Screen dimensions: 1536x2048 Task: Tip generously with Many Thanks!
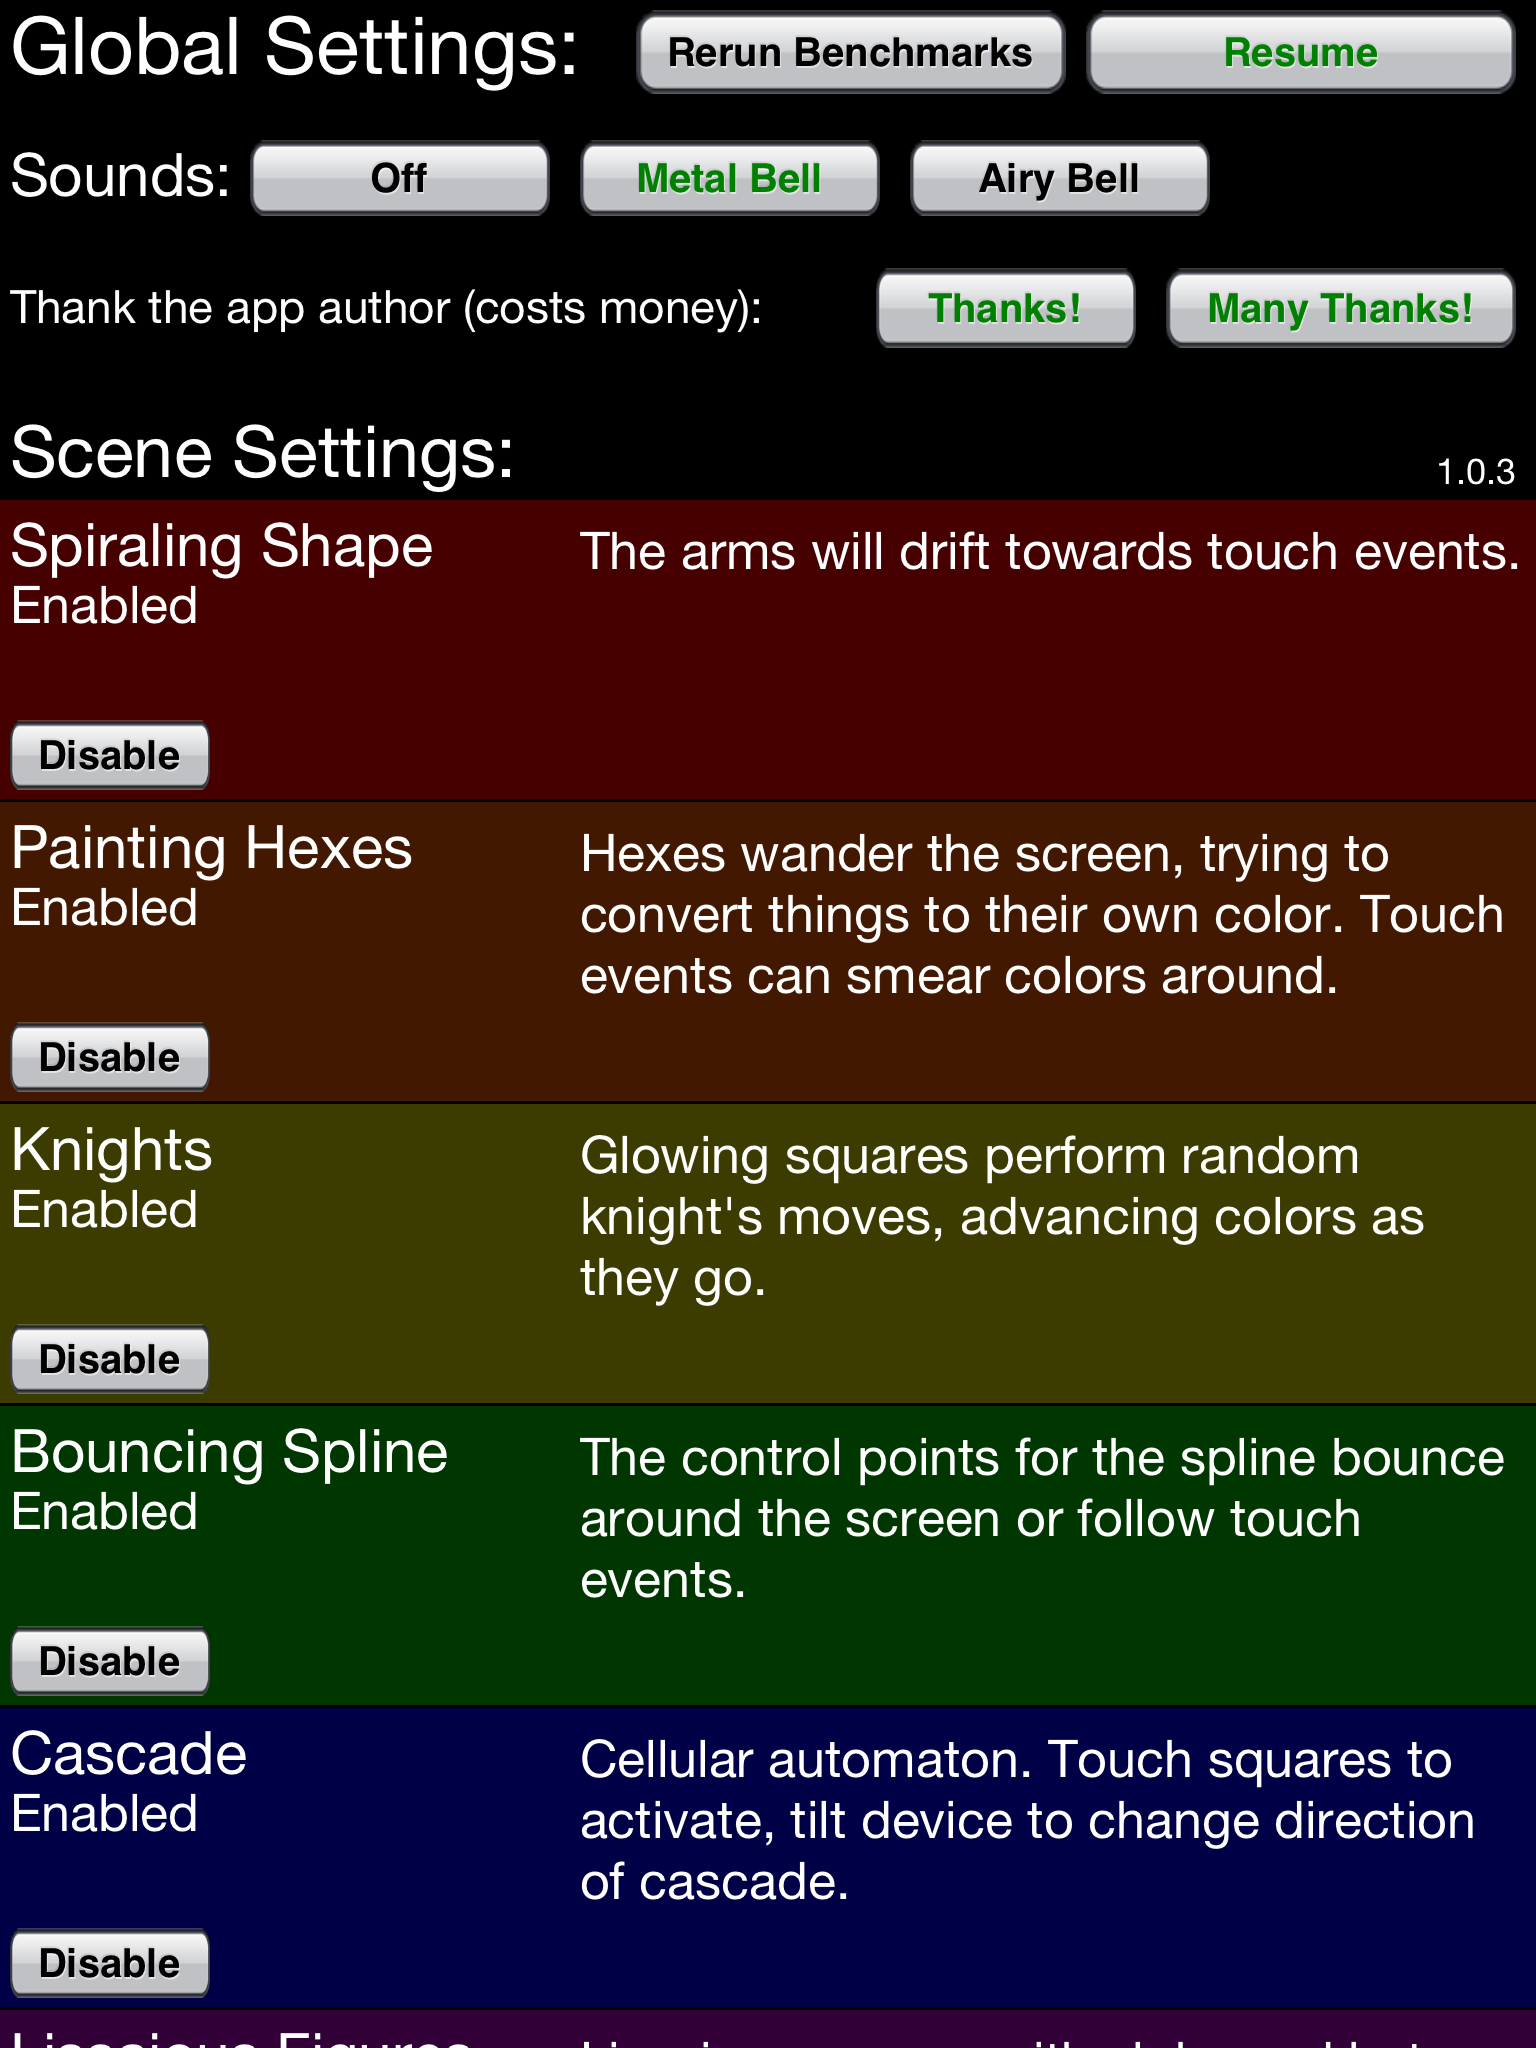click(x=1340, y=309)
